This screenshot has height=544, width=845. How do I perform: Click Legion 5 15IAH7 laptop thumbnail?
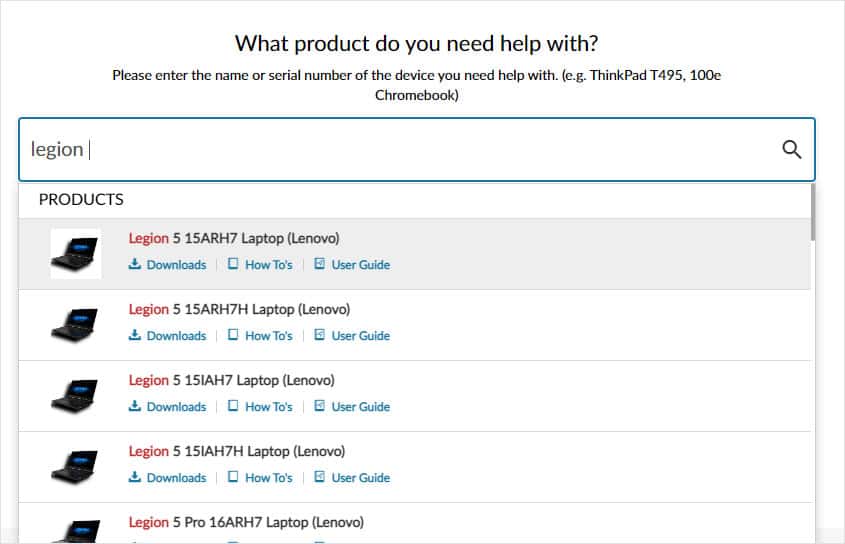pos(75,396)
